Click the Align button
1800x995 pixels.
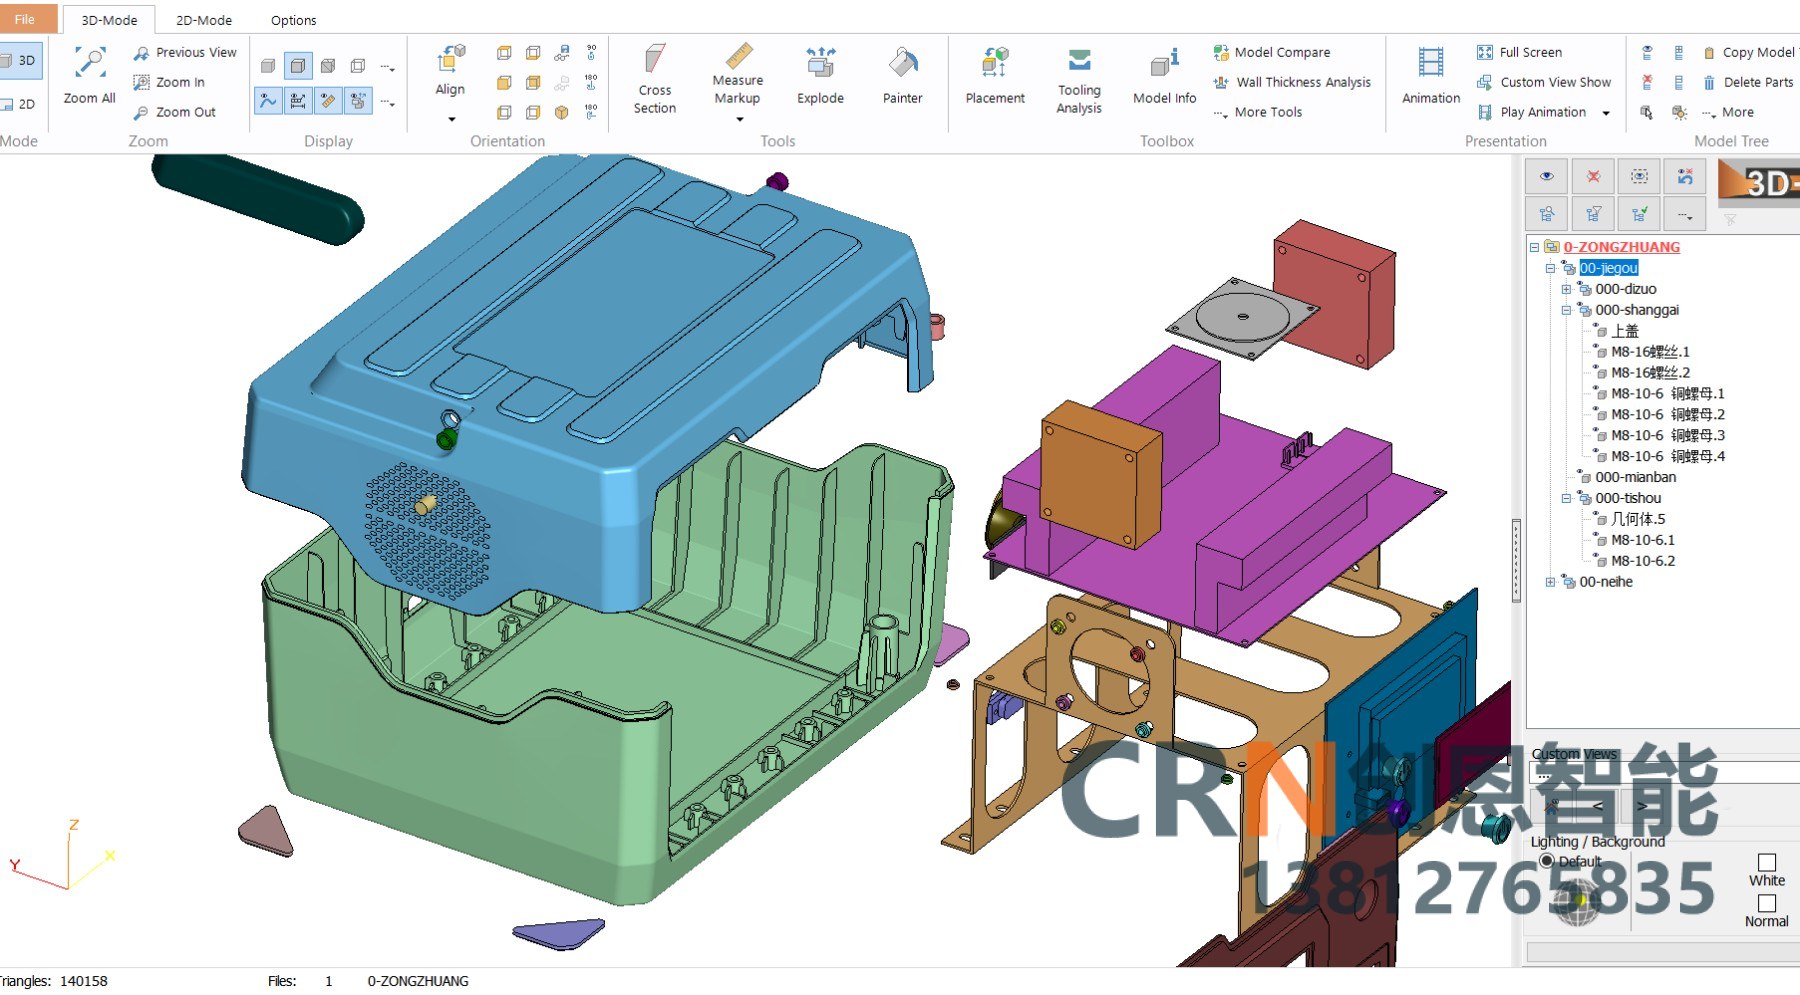[x=450, y=70]
